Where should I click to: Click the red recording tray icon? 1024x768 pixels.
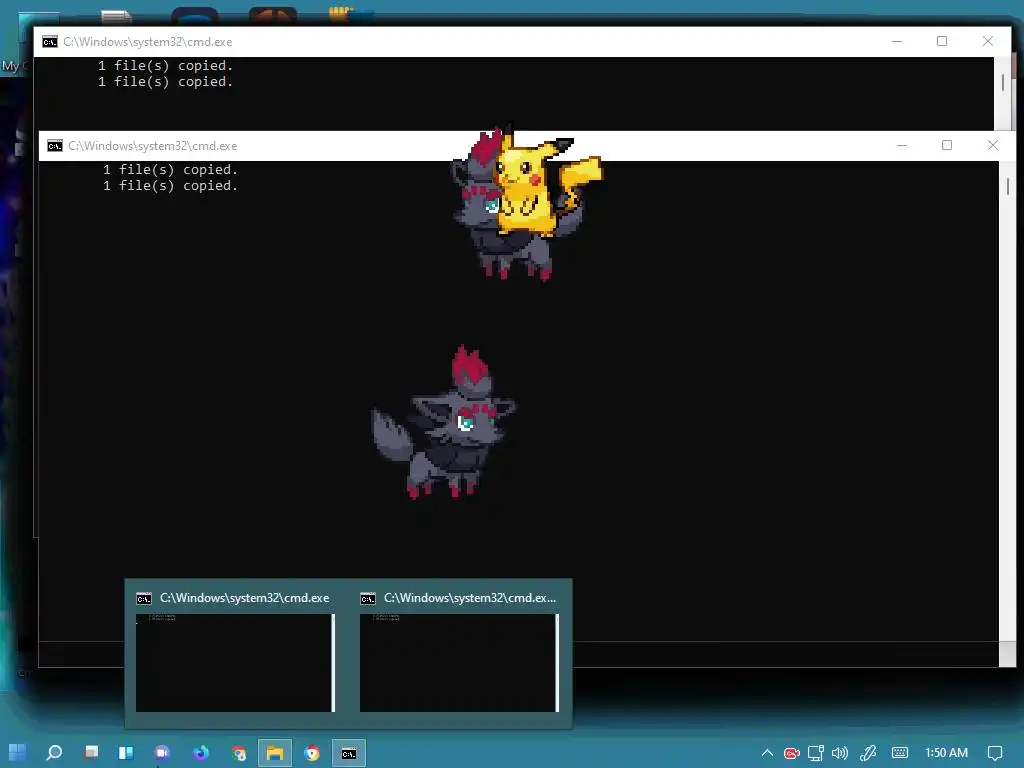pos(792,753)
